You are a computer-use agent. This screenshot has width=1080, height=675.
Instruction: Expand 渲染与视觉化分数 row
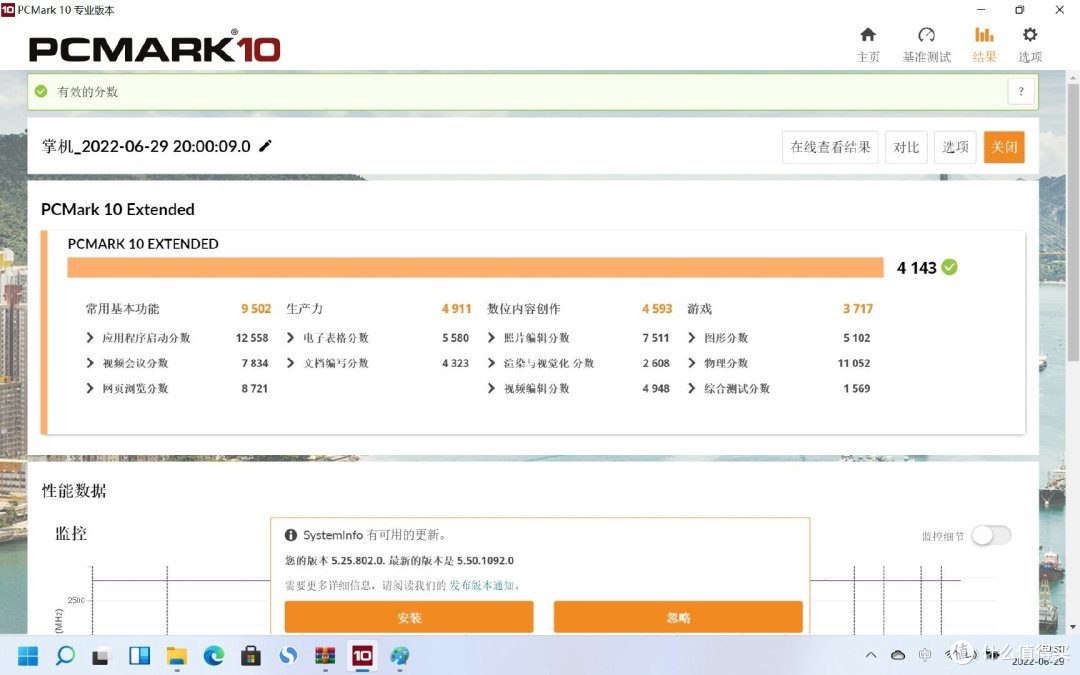(491, 363)
